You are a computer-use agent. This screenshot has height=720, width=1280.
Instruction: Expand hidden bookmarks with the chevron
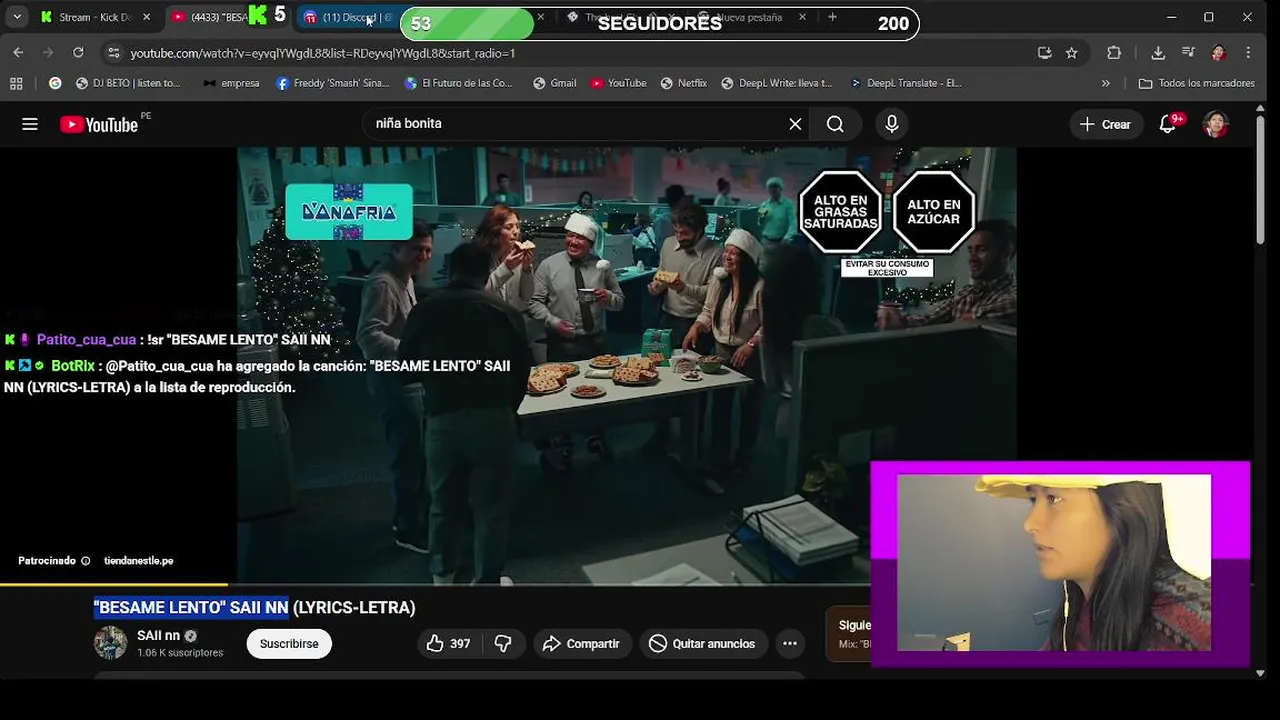point(1105,83)
